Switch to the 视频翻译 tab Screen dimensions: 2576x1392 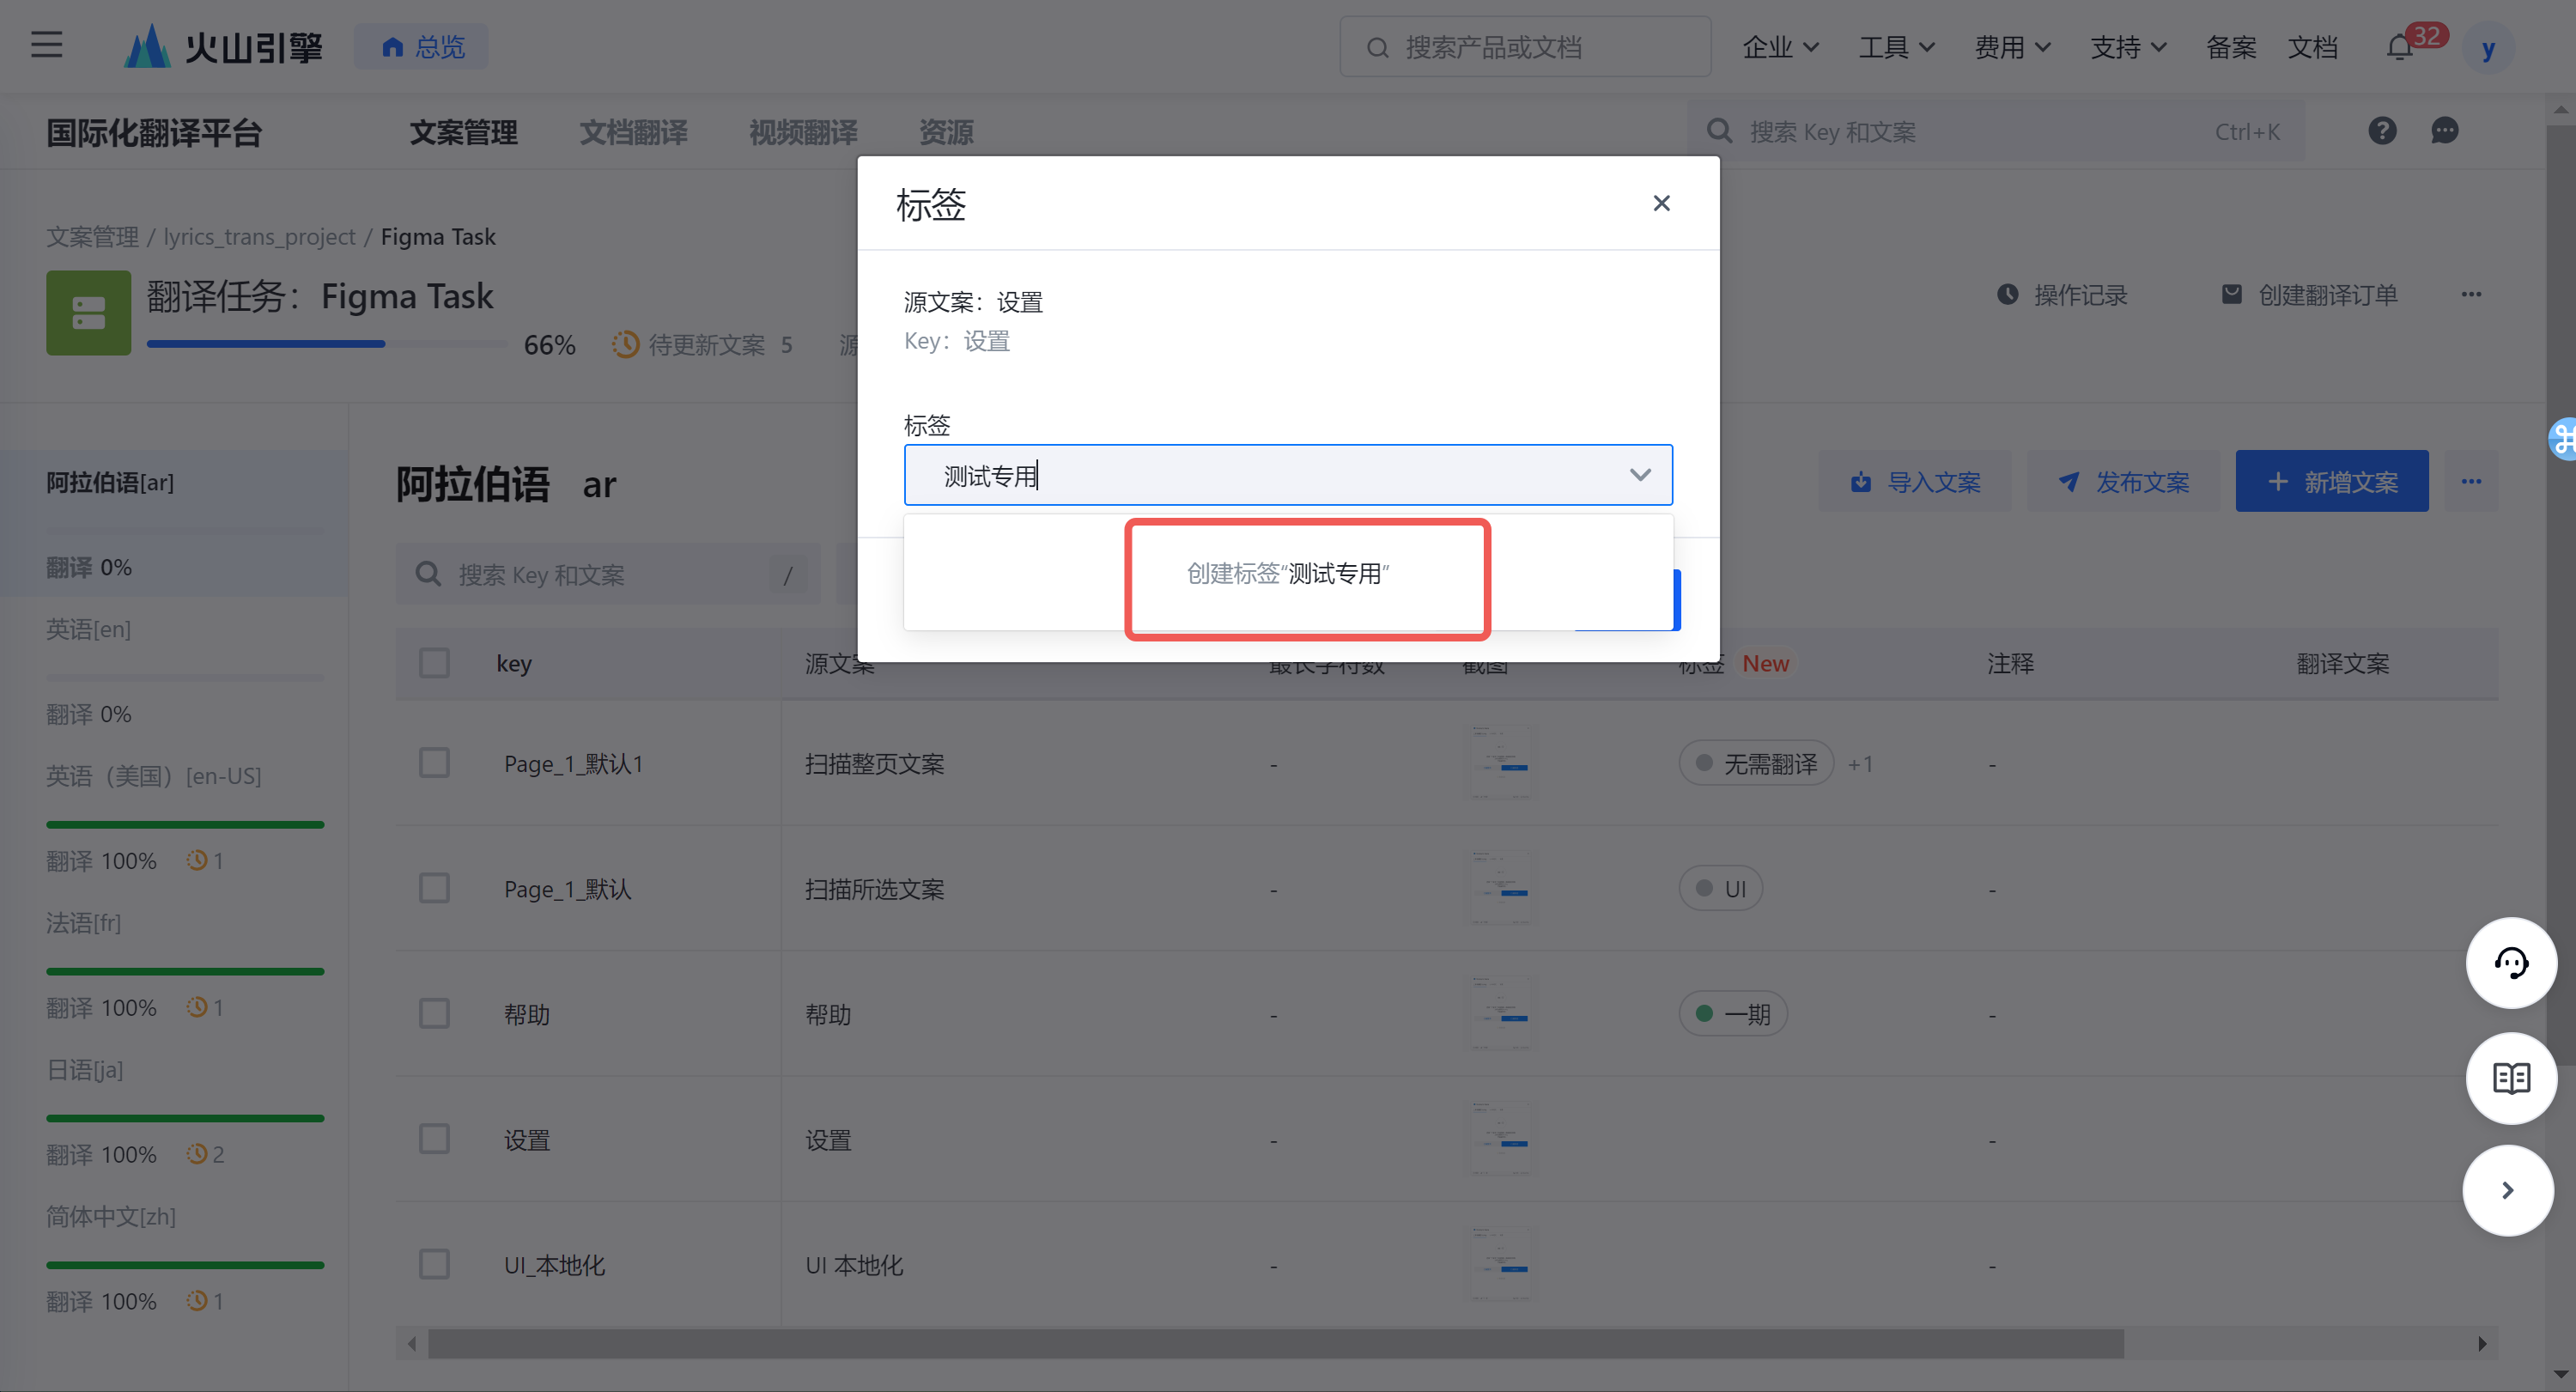(x=803, y=132)
